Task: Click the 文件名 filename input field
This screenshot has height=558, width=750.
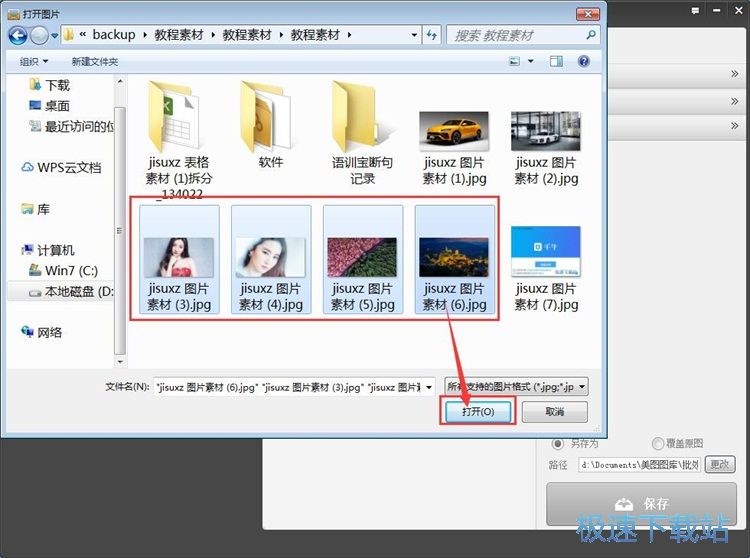Action: tap(288, 386)
